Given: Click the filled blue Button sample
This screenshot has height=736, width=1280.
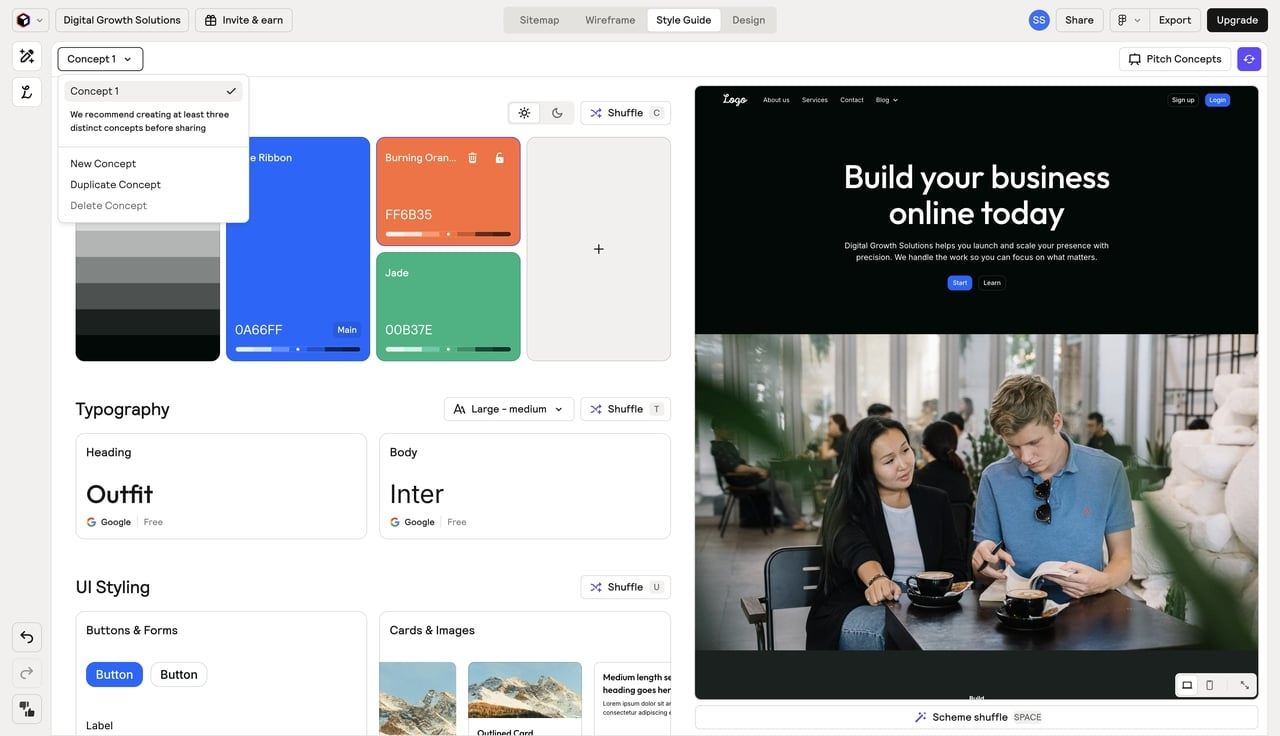Looking at the screenshot, I should coord(114,675).
